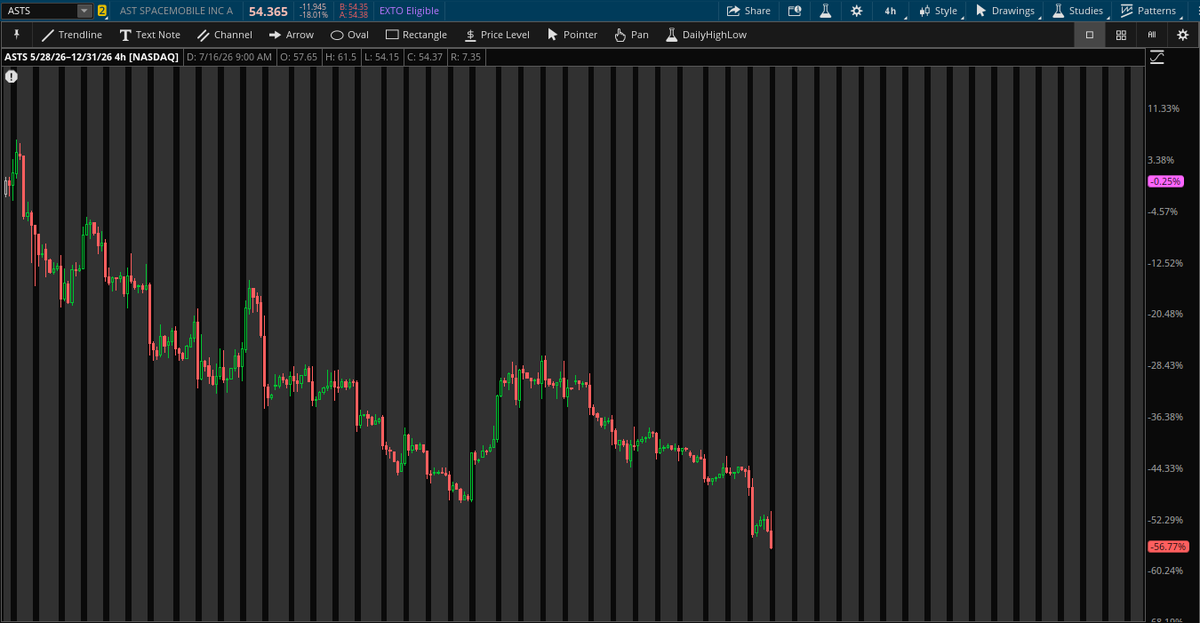Viewport: 1200px width, 623px height.
Task: Pick the Arrow drawing tool
Action: point(291,34)
